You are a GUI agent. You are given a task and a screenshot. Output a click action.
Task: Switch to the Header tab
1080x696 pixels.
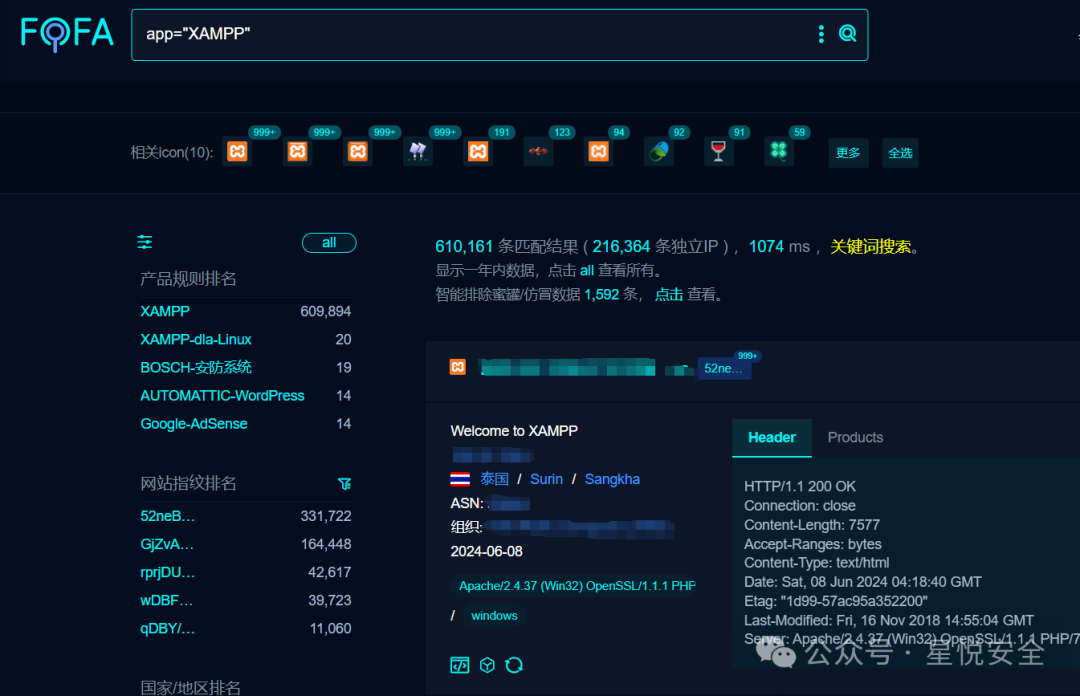click(771, 438)
